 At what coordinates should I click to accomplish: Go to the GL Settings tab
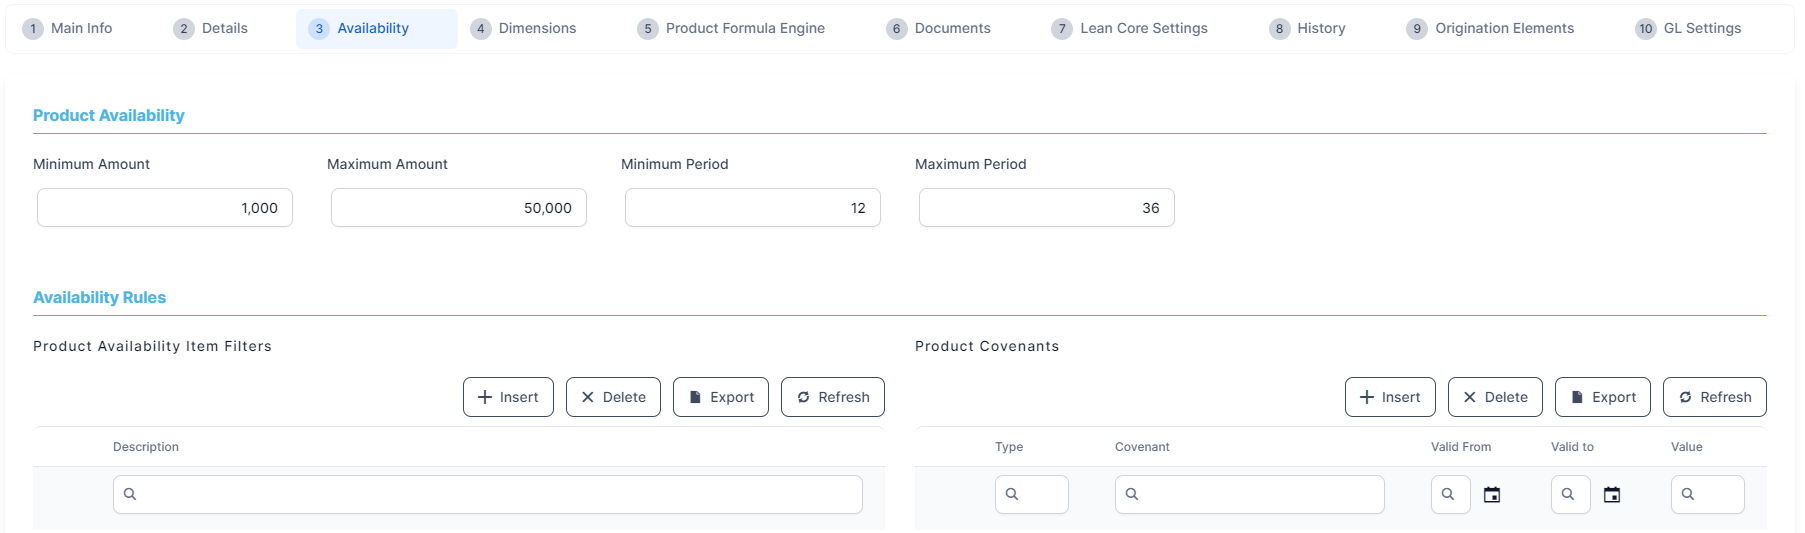point(1688,29)
